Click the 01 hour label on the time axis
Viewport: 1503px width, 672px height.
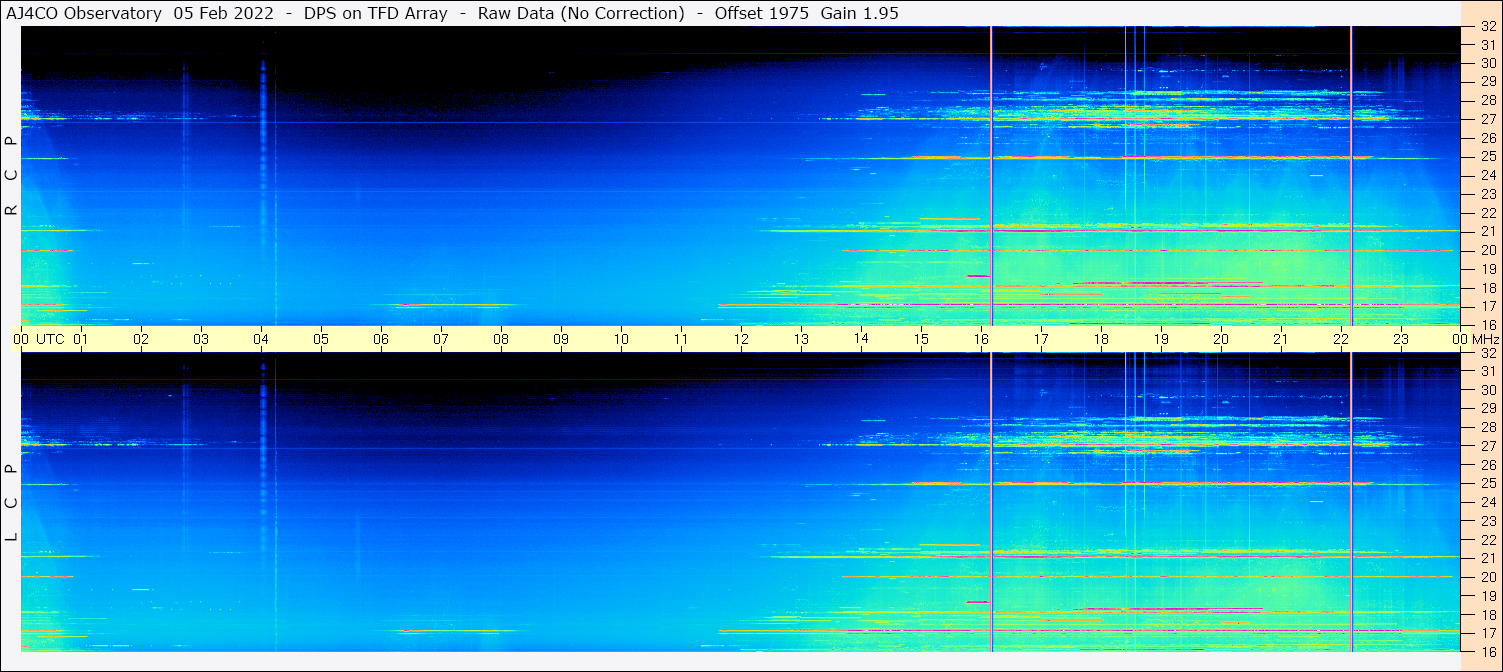81,339
